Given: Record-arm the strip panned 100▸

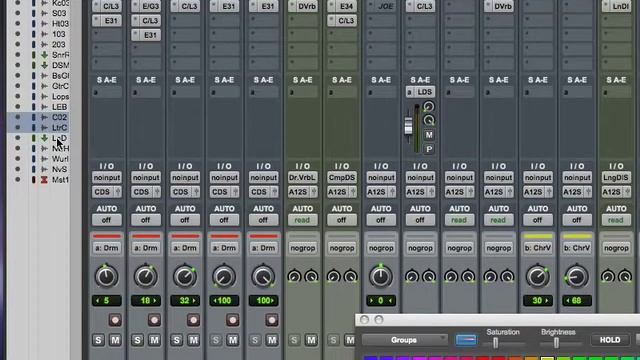Looking at the screenshot, I should [272, 320].
